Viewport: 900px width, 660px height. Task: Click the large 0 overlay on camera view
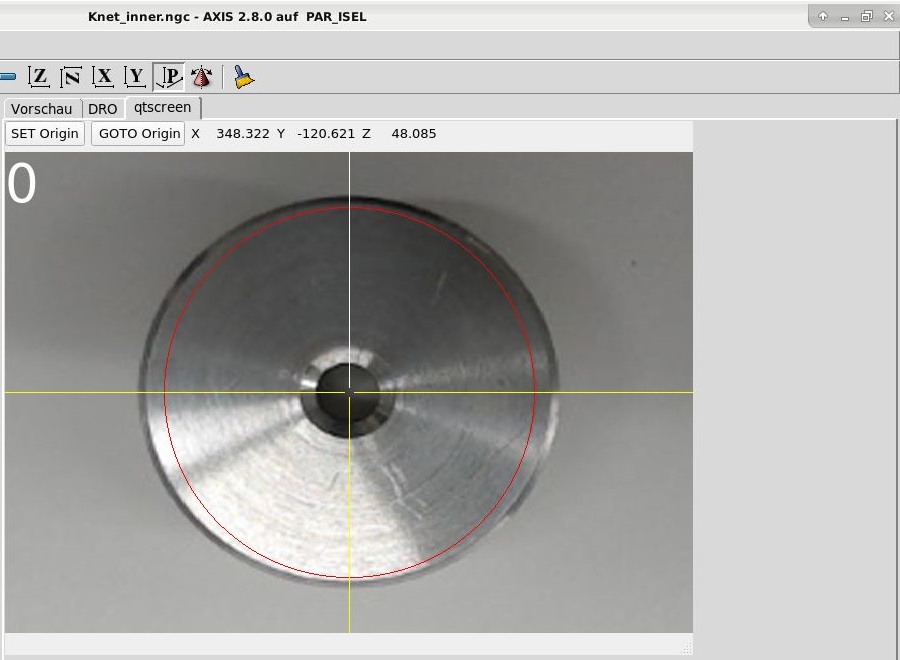[22, 184]
